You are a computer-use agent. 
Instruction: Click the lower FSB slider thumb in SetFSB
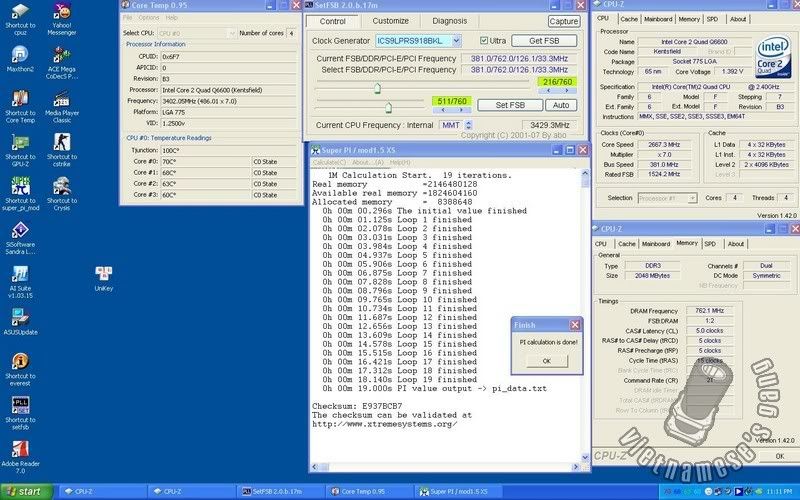388,107
